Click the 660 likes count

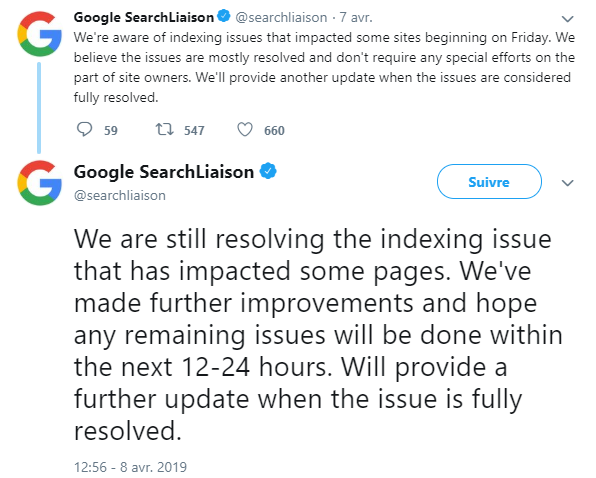click(x=274, y=130)
